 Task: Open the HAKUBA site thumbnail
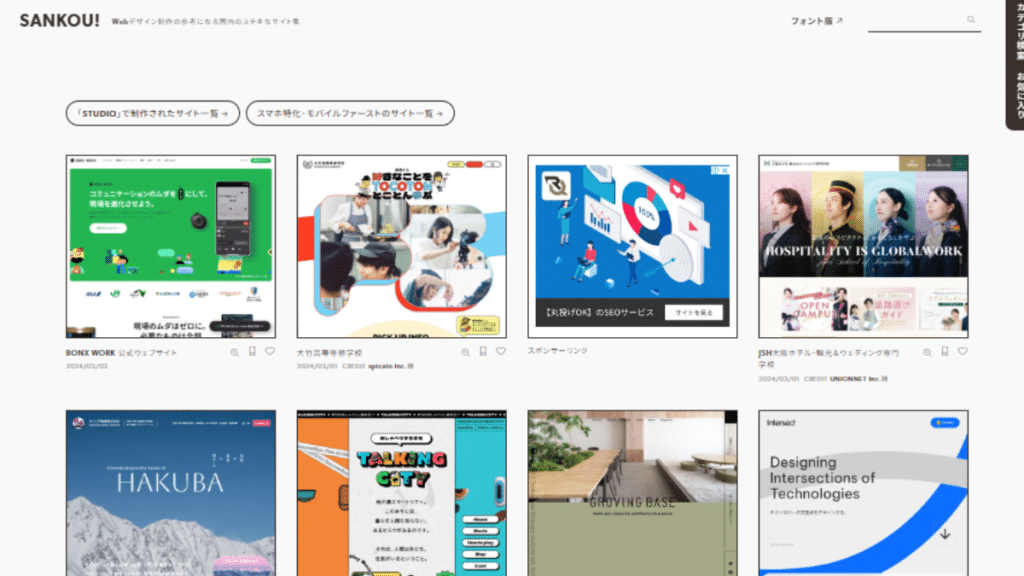[x=171, y=492]
